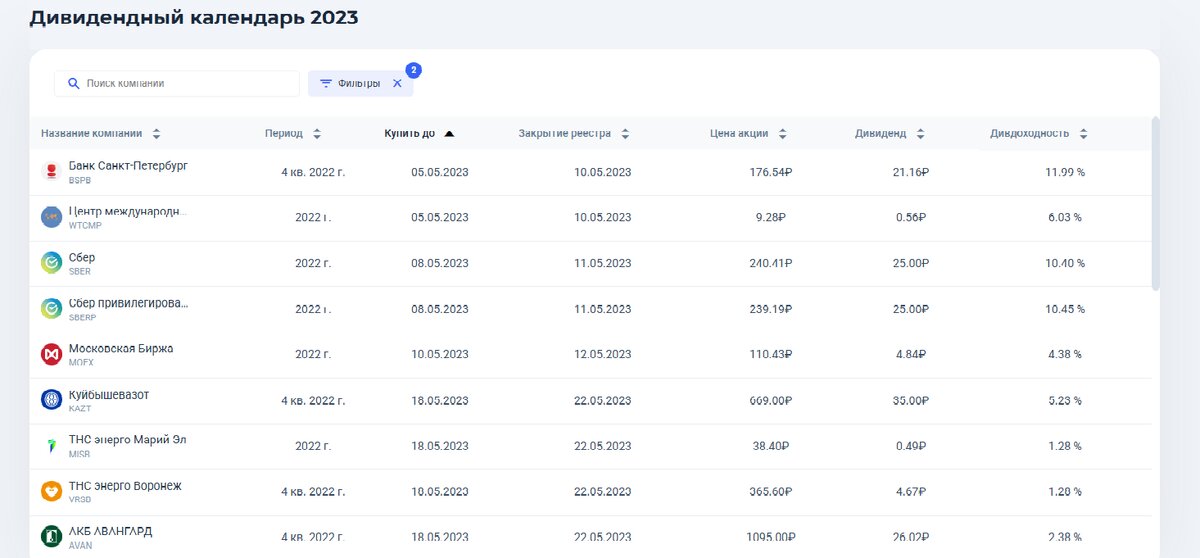Open АКБ АВАНГАРД company link
Viewport: 1200px width, 558px height.
111,531
